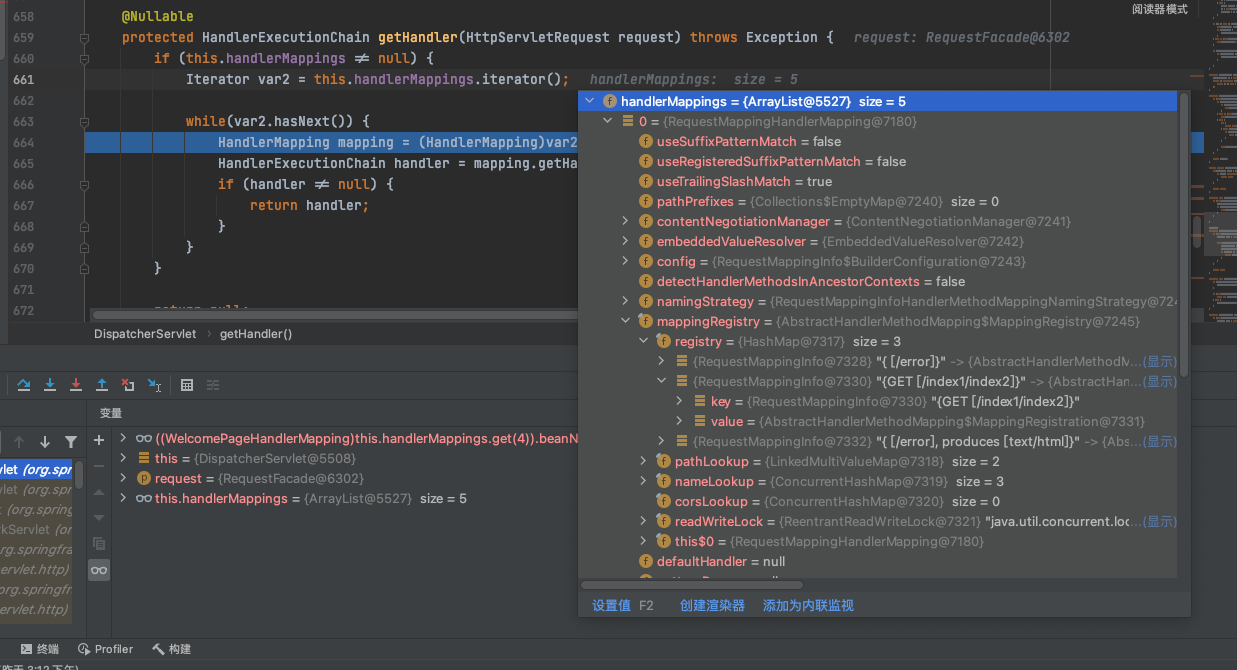
Task: Select the highlighted stack frame row
Action: click(36, 469)
